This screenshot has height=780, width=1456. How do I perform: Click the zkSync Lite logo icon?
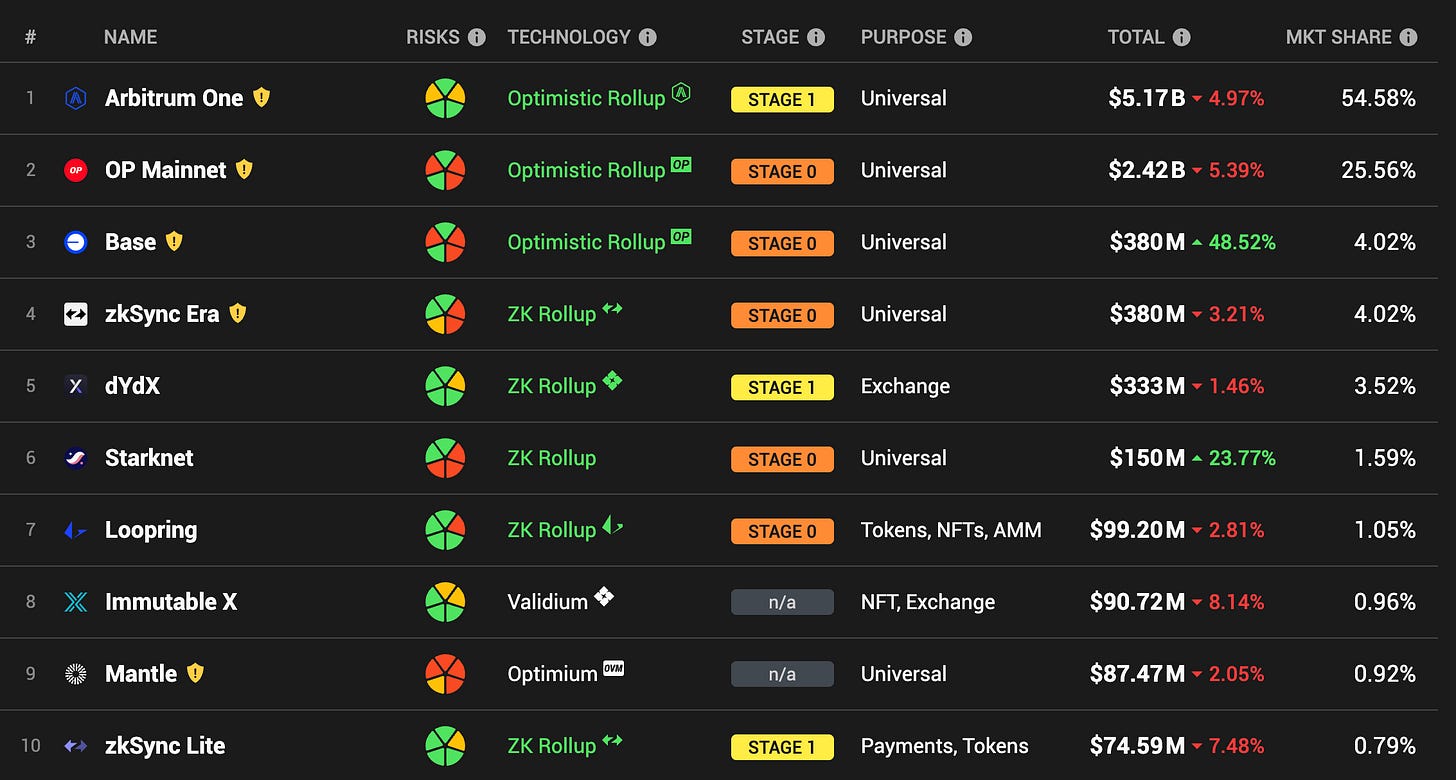[x=76, y=746]
